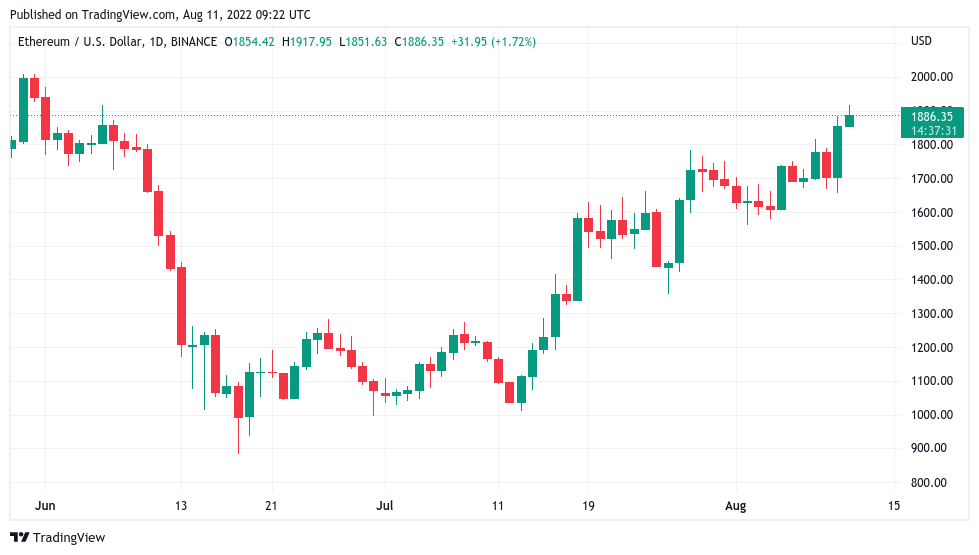
Task: Click the TradingView logo icon
Action: tap(19, 537)
